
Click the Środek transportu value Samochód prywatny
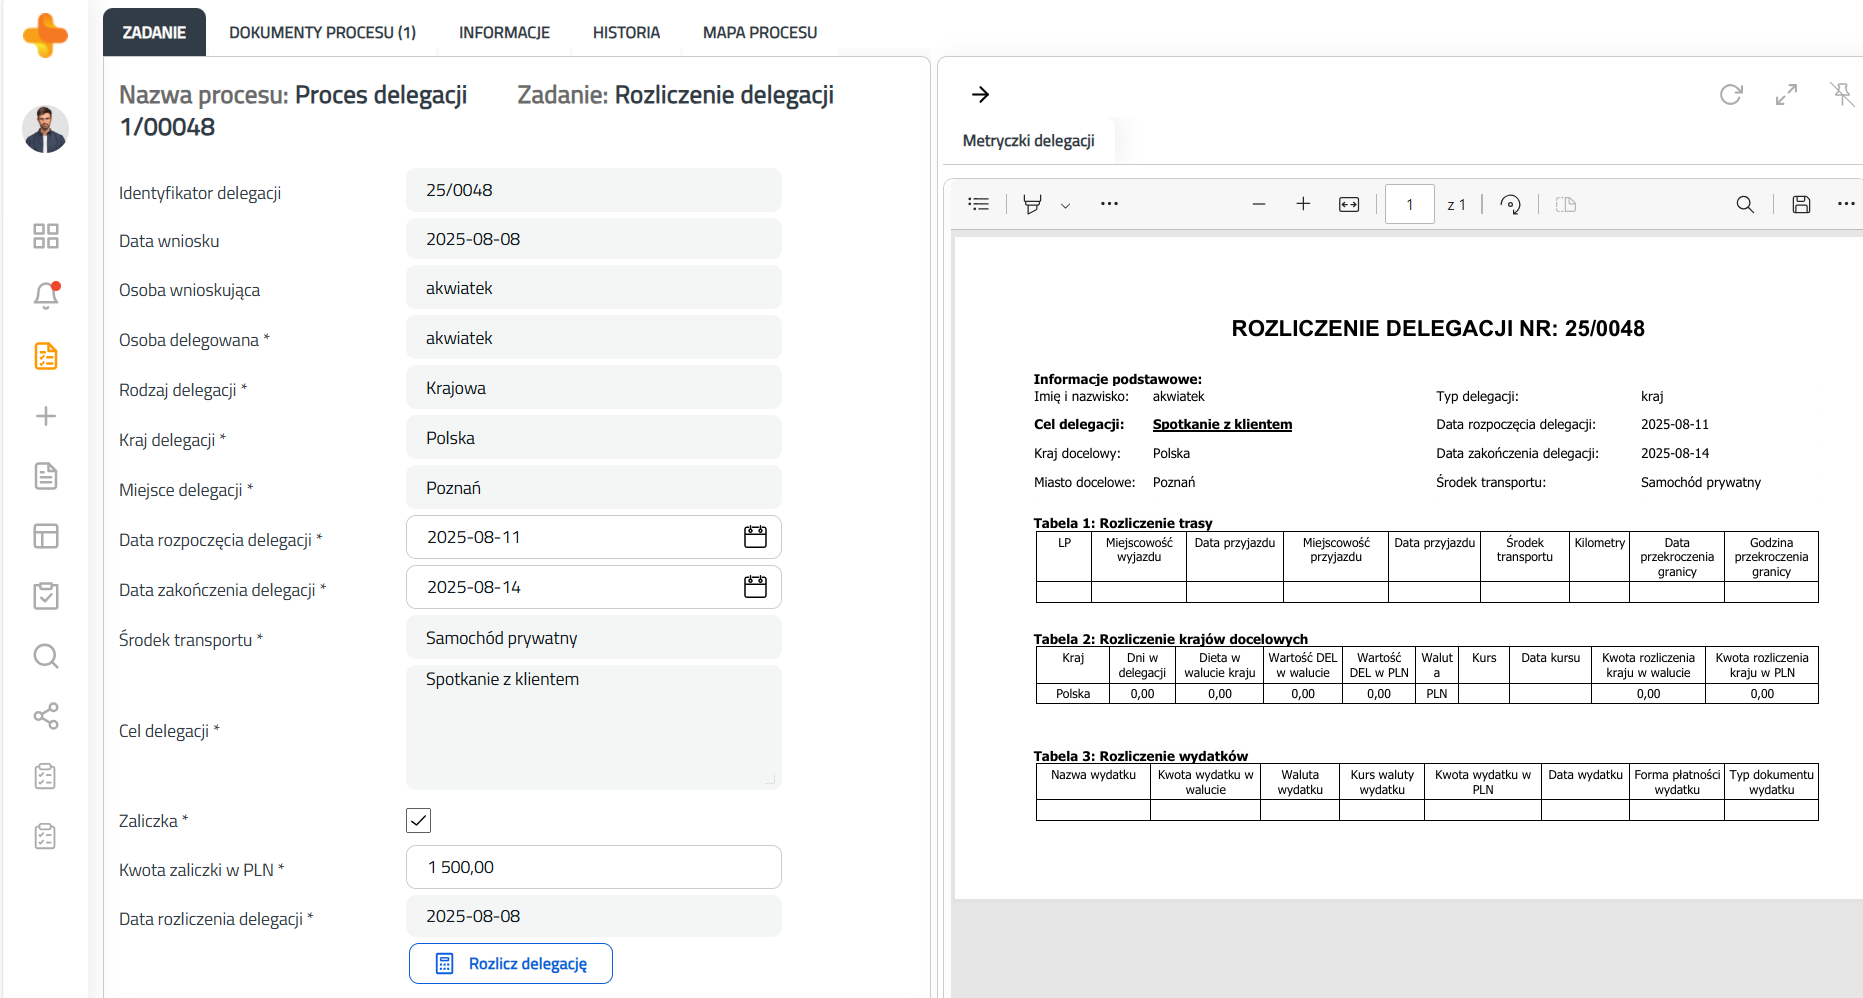click(x=593, y=638)
